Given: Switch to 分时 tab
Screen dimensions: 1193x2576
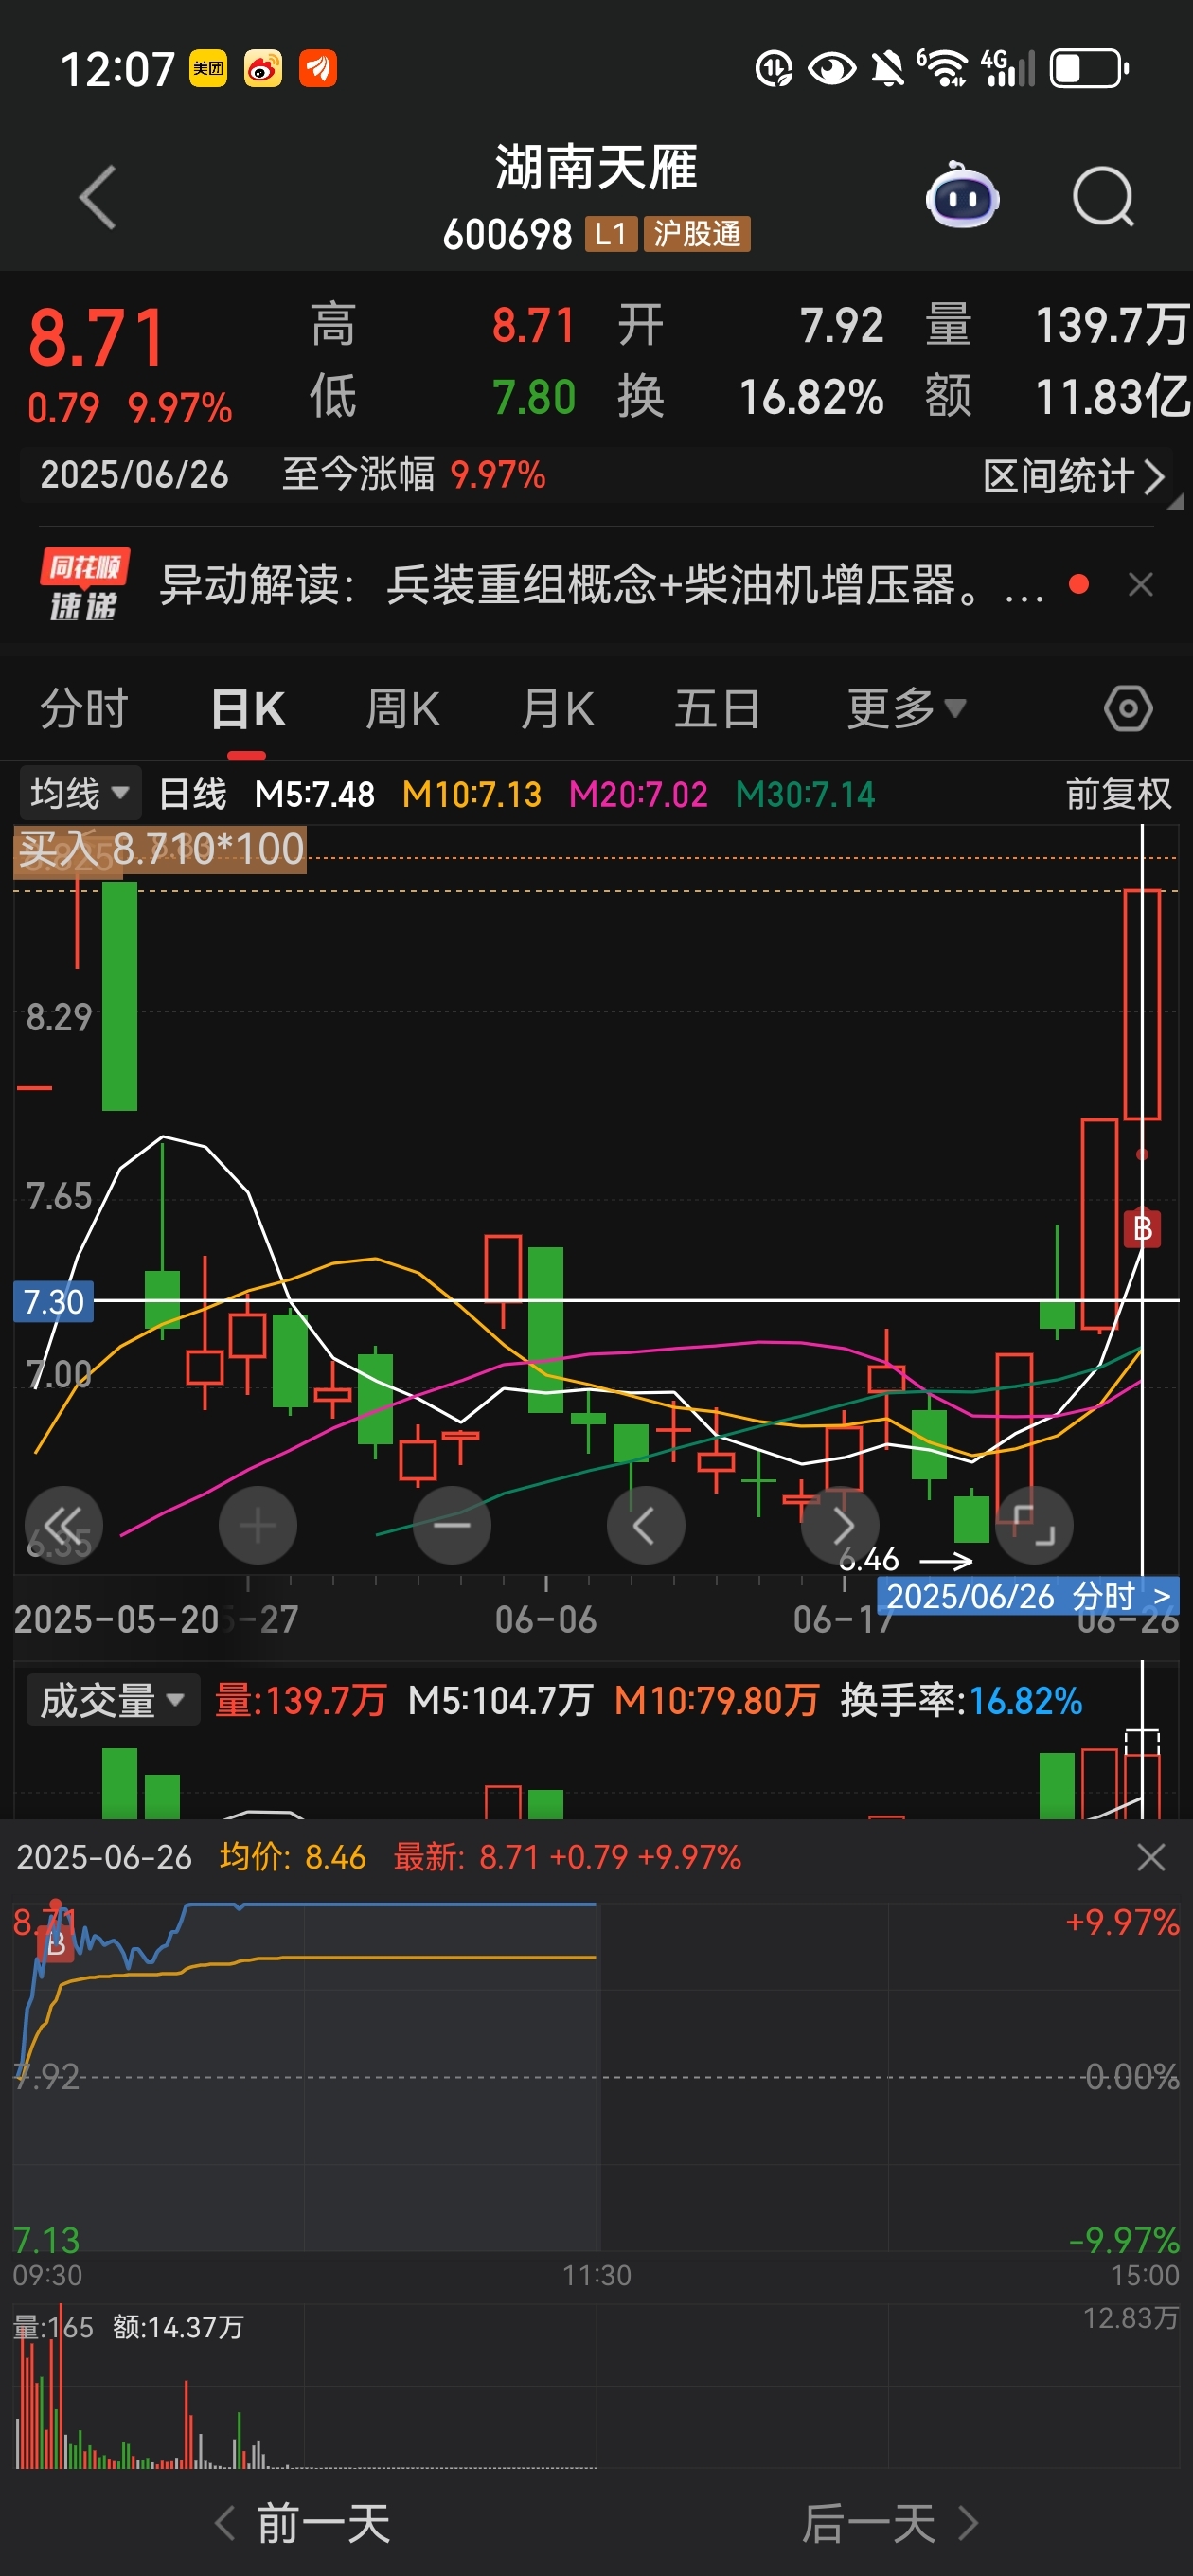Looking at the screenshot, I should (84, 709).
